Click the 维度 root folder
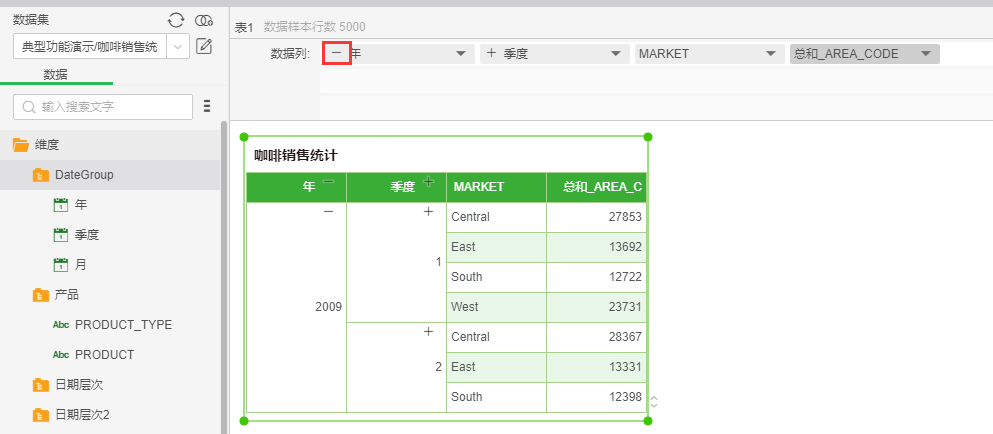The width and height of the screenshot is (993, 434). [x=47, y=145]
